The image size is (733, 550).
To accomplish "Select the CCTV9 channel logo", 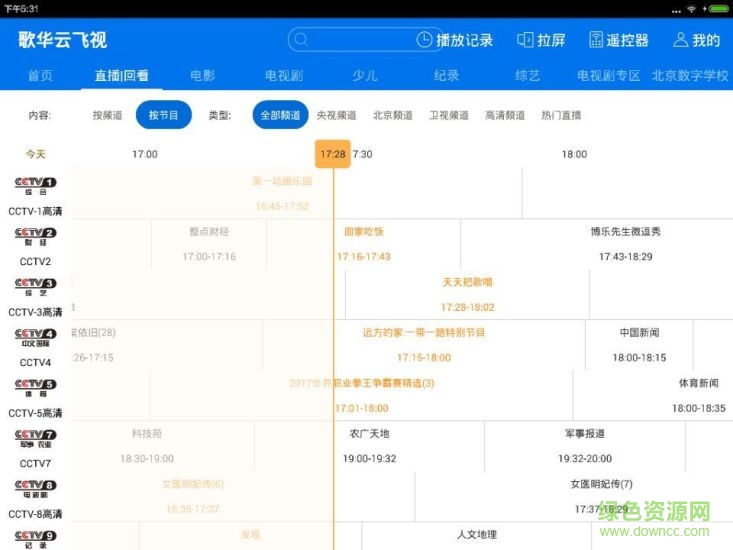I will (36, 539).
